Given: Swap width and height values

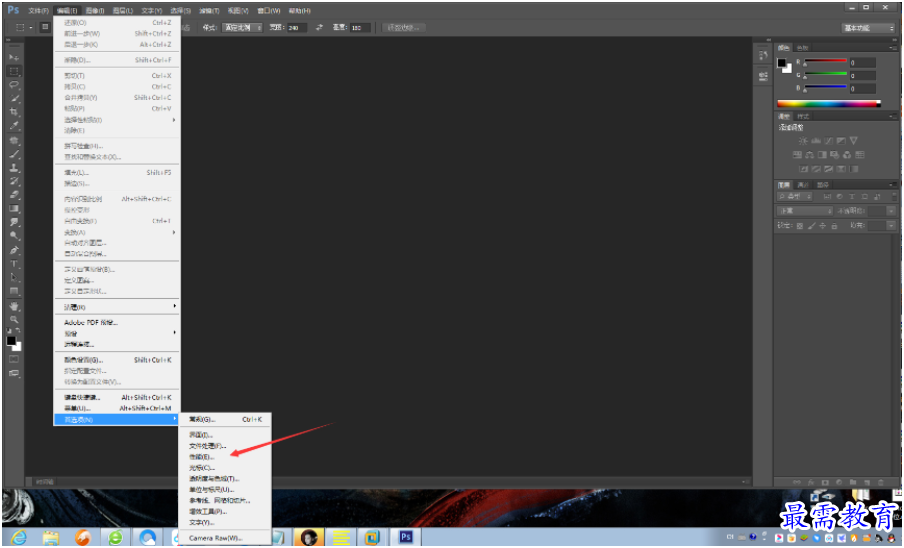Looking at the screenshot, I should coord(319,28).
